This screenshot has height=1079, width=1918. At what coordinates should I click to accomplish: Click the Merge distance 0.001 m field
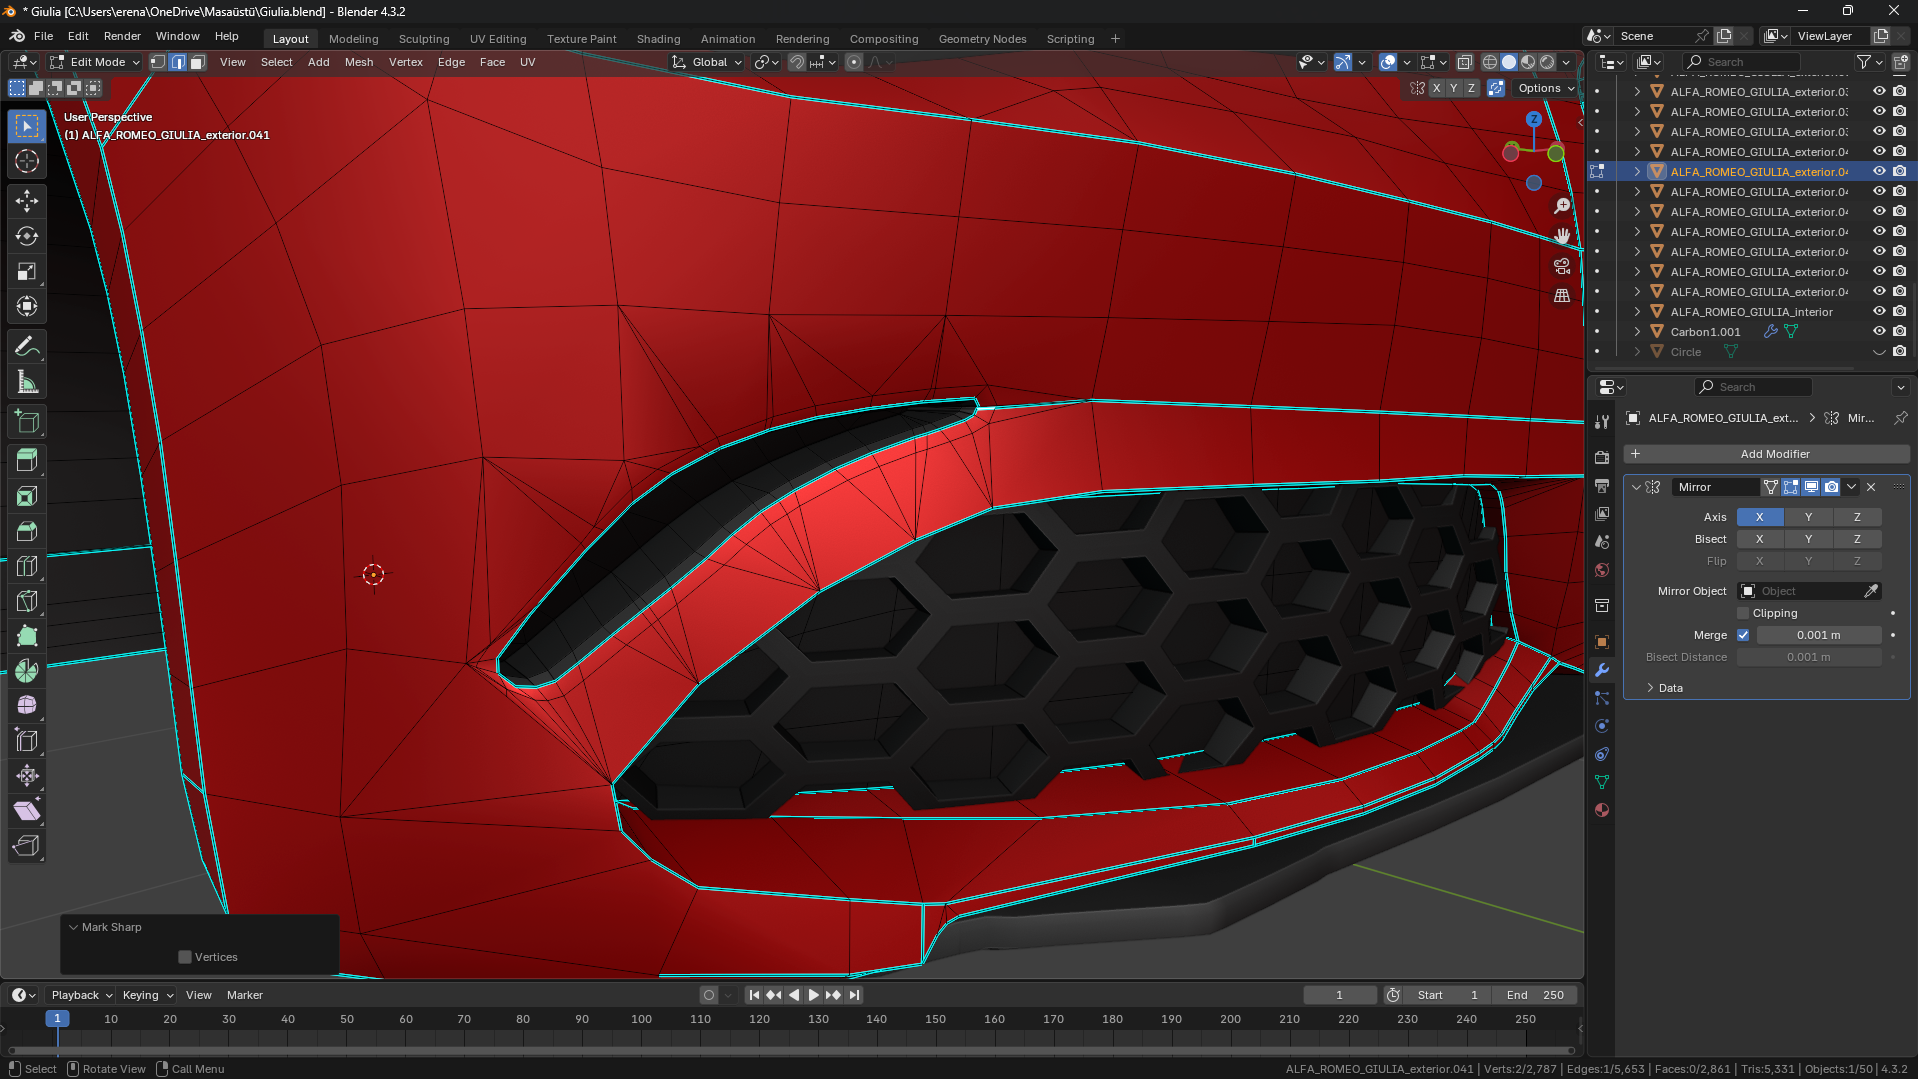click(1819, 635)
